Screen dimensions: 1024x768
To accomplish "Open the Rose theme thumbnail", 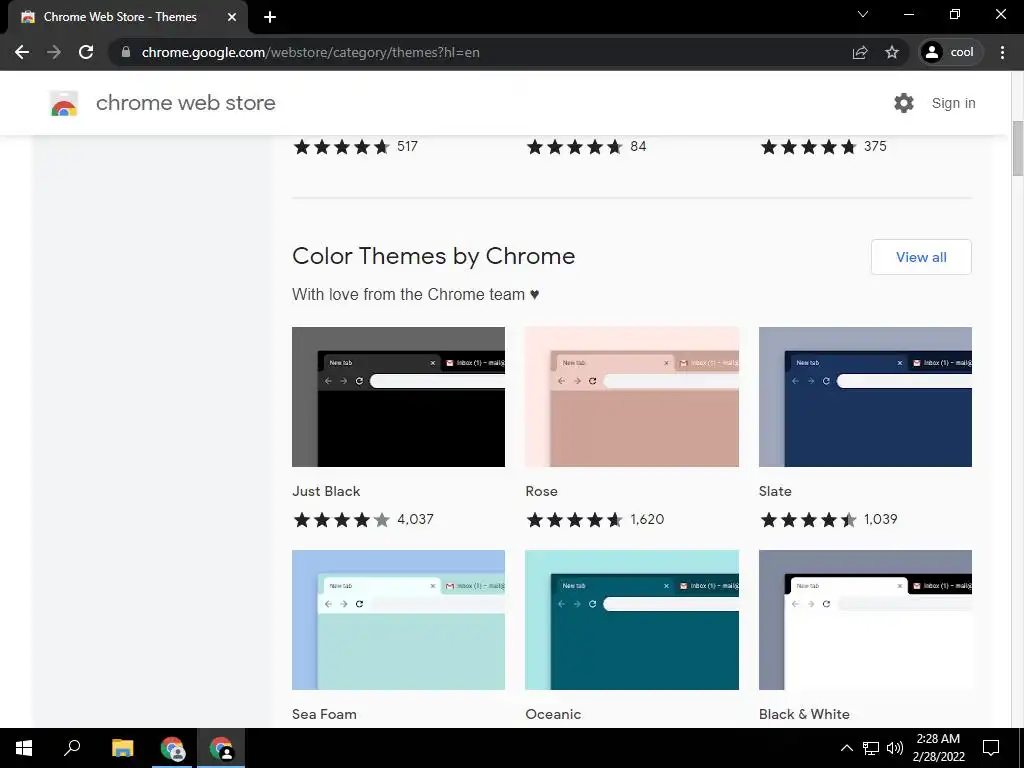I will click(632, 397).
